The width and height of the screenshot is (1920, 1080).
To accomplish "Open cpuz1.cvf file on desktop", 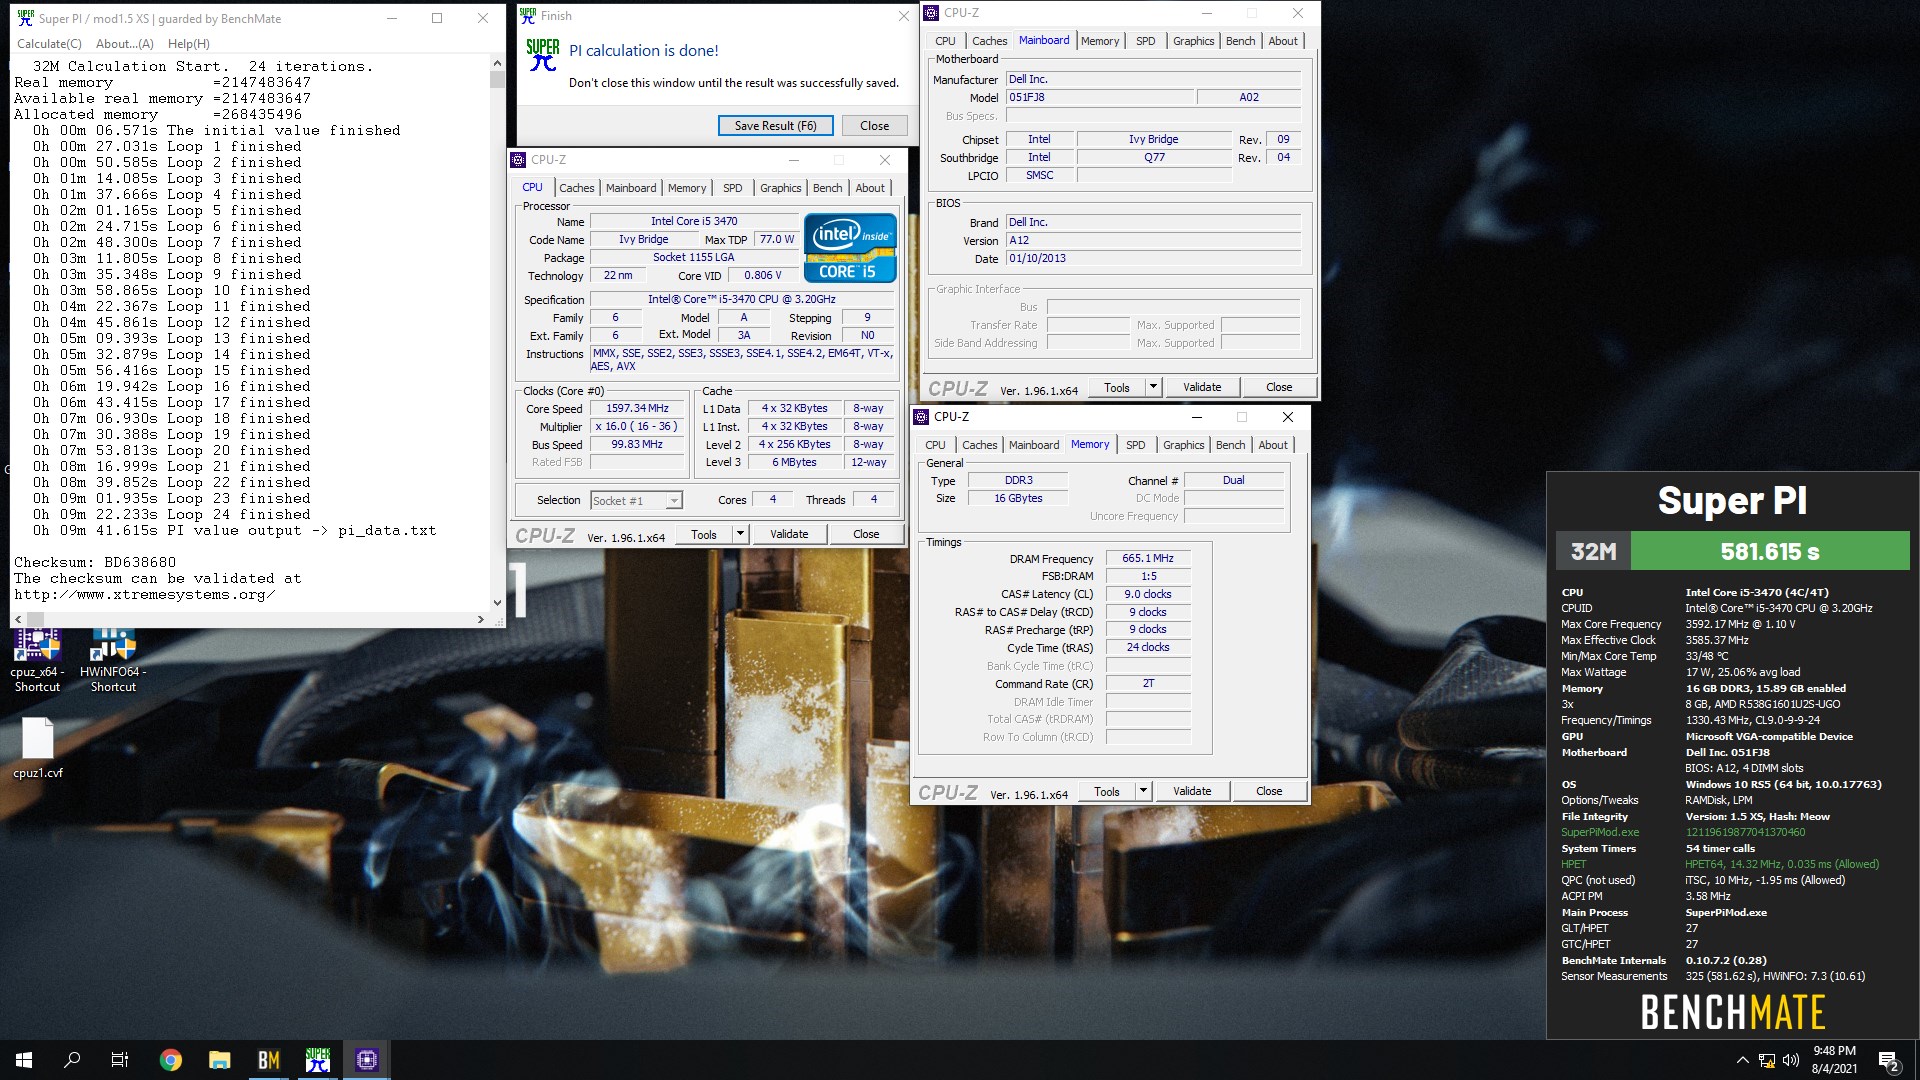I will [37, 748].
